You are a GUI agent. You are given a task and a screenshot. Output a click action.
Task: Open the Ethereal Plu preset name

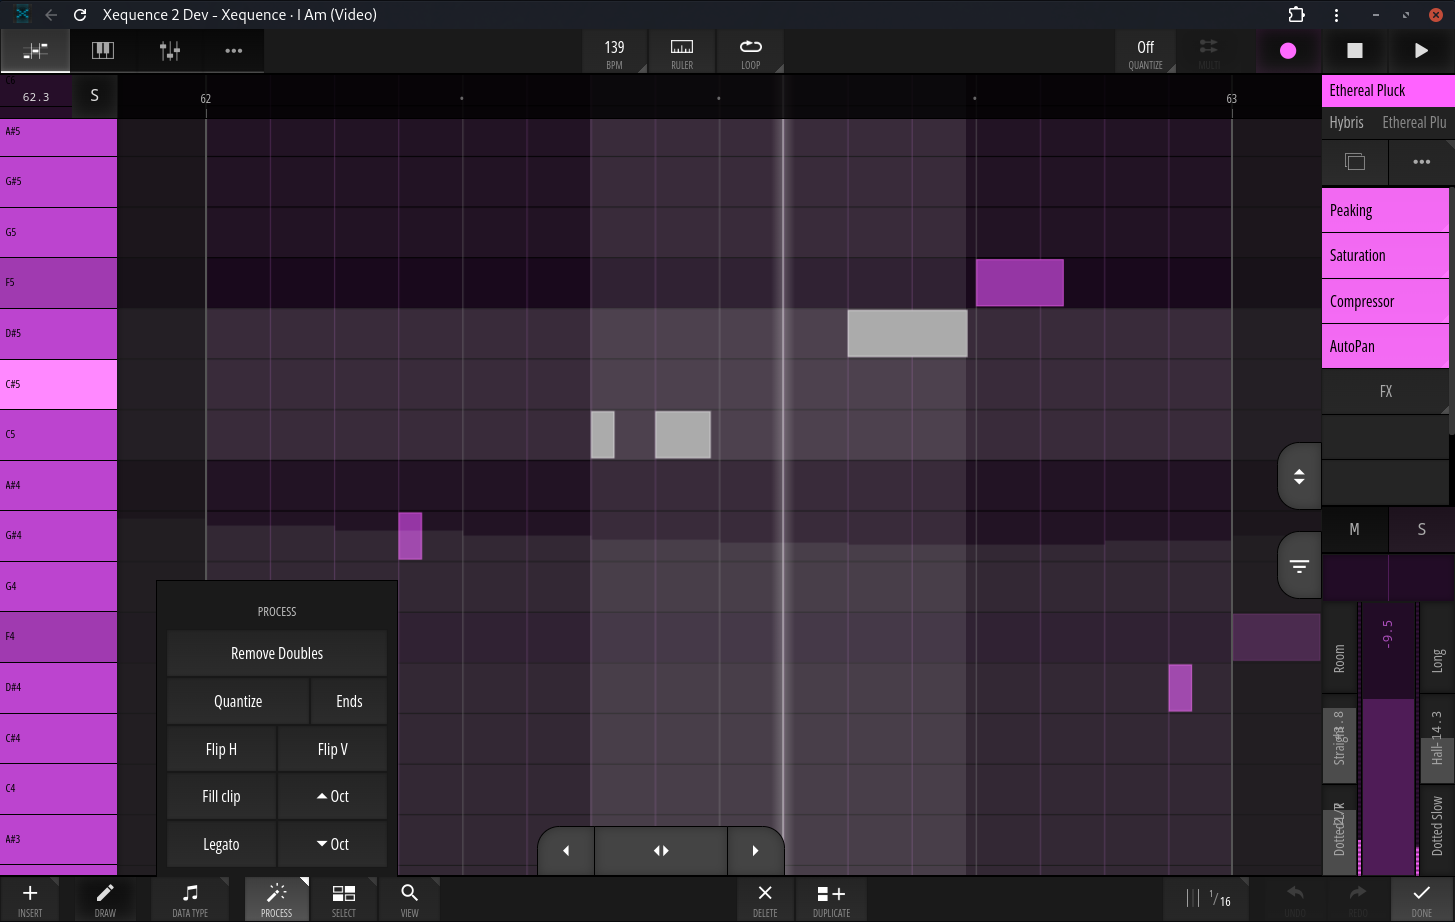(x=1414, y=123)
